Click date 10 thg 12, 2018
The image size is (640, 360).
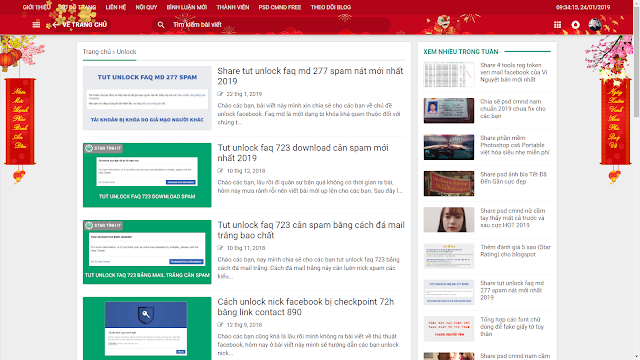pos(246,171)
